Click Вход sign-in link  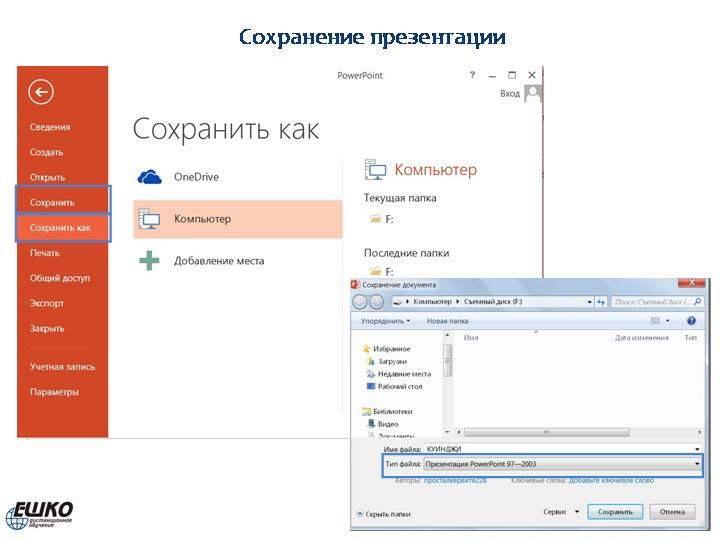(510, 94)
